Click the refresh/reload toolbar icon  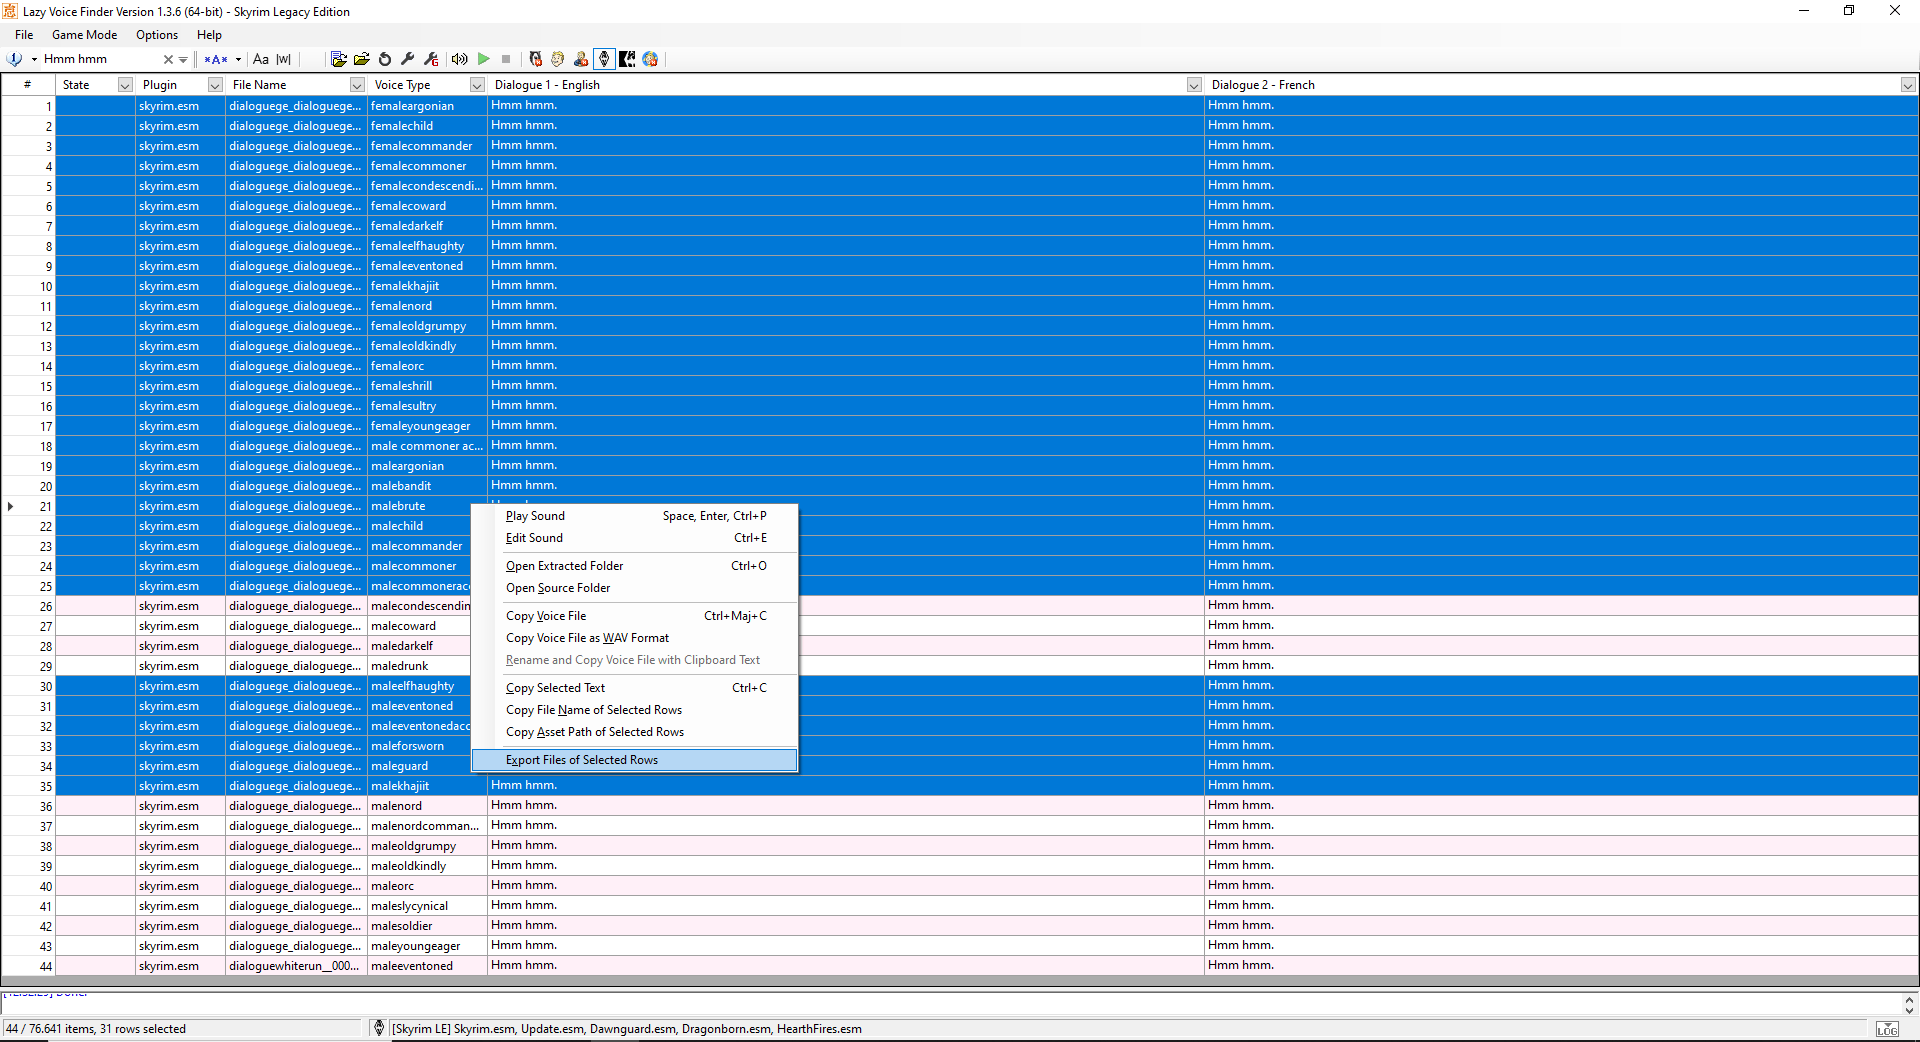coord(385,59)
